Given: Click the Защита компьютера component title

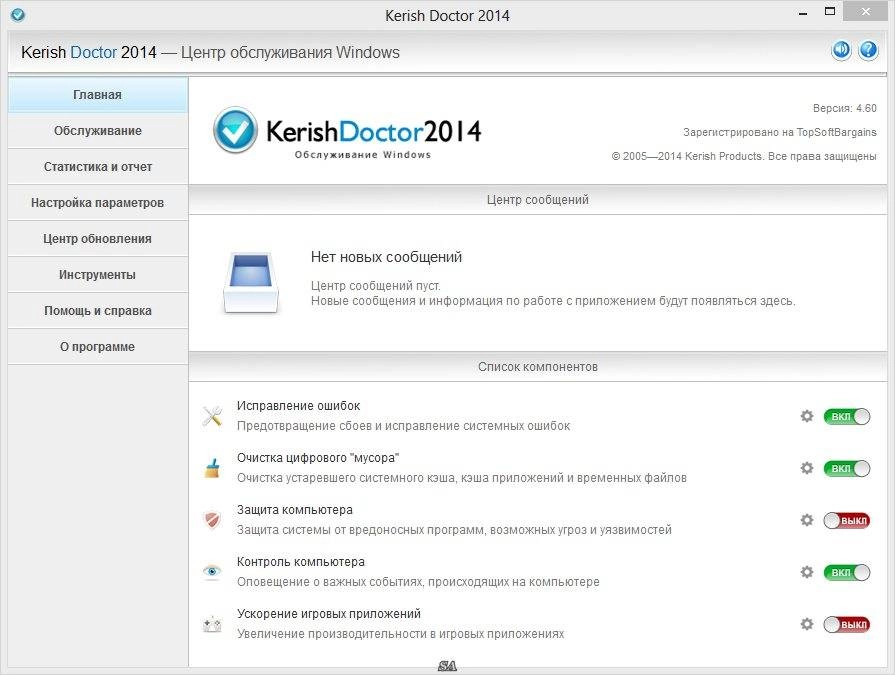Looking at the screenshot, I should pos(295,510).
